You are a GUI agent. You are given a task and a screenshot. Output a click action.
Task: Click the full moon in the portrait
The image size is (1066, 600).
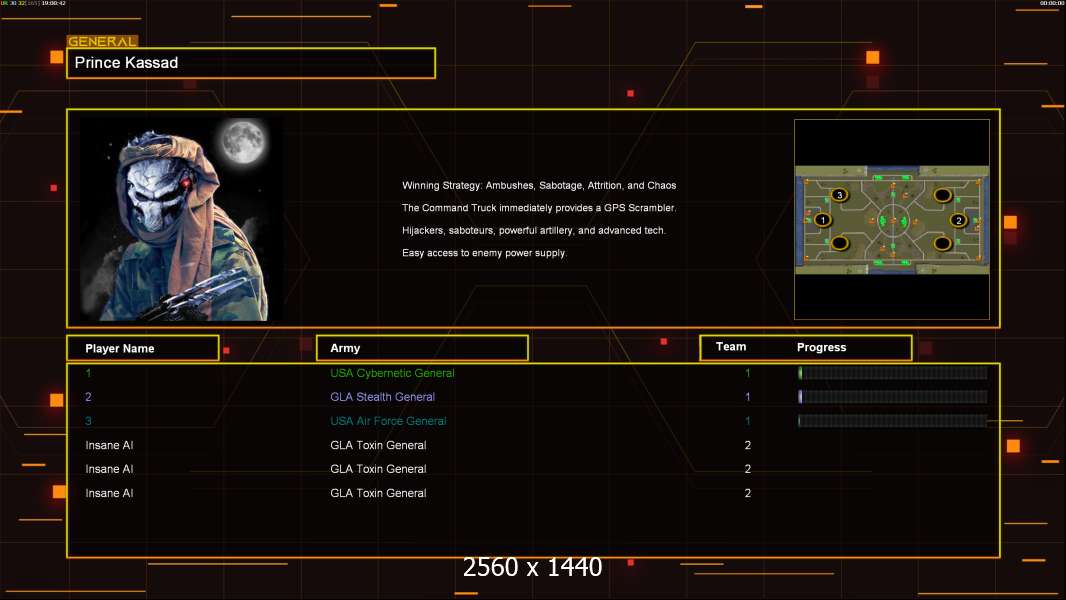coord(243,141)
